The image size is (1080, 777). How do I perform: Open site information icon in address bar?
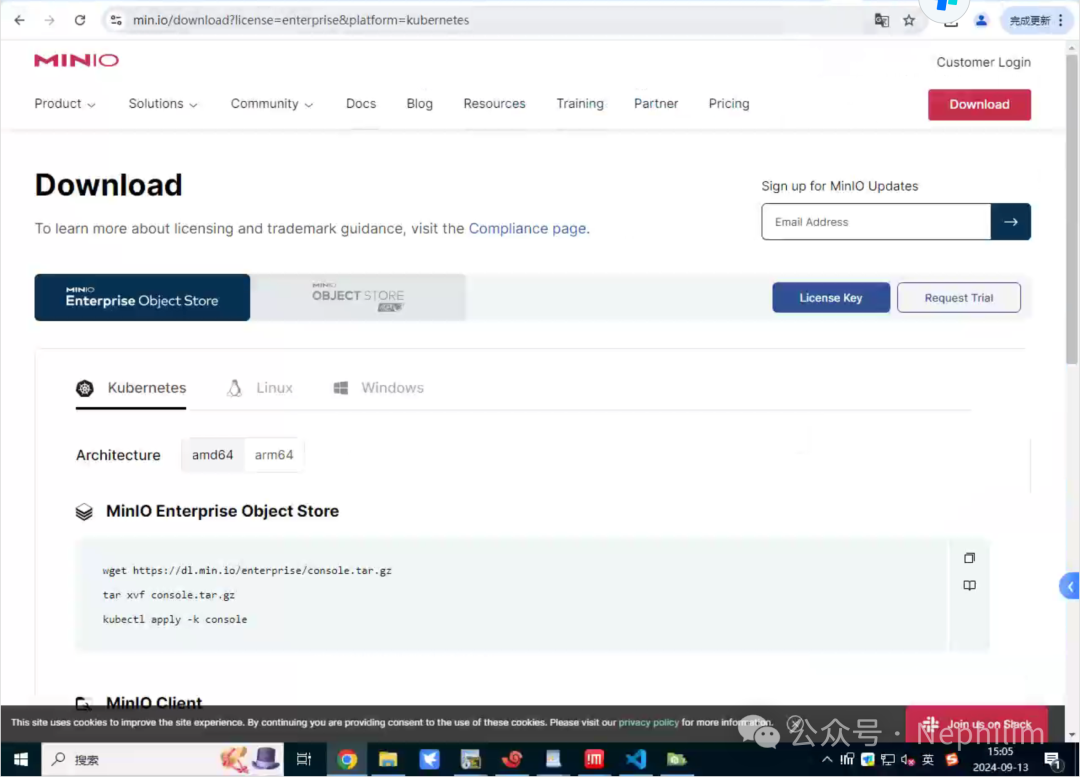116,20
